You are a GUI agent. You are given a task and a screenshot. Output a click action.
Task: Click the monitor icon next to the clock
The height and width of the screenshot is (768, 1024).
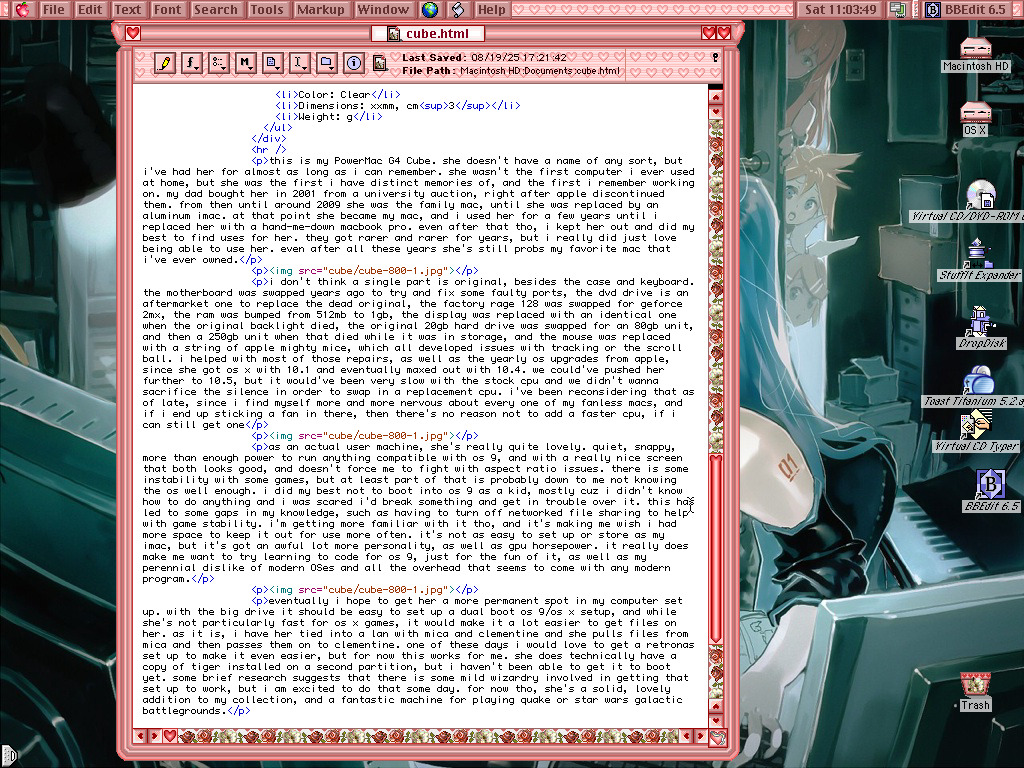pyautogui.click(x=897, y=10)
